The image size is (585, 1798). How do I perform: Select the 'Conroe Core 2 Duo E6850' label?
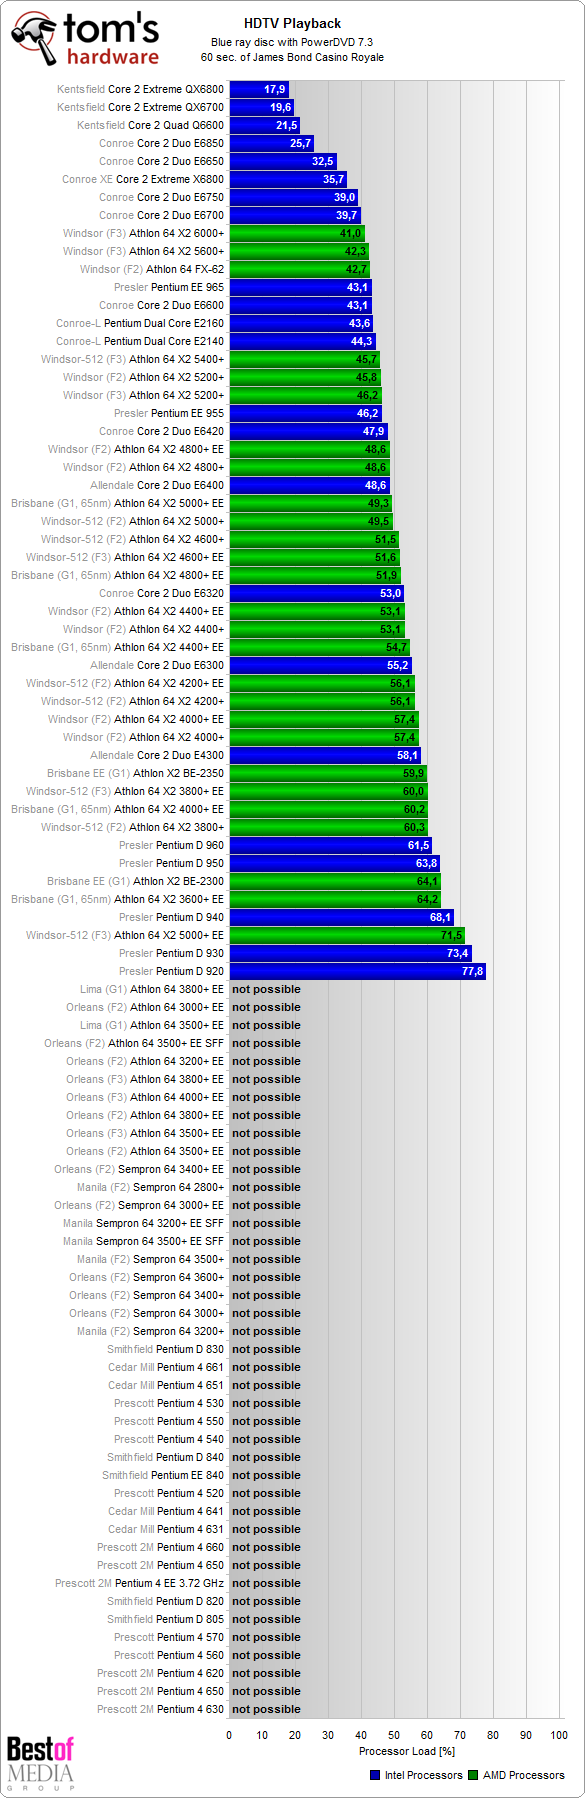click(x=161, y=143)
